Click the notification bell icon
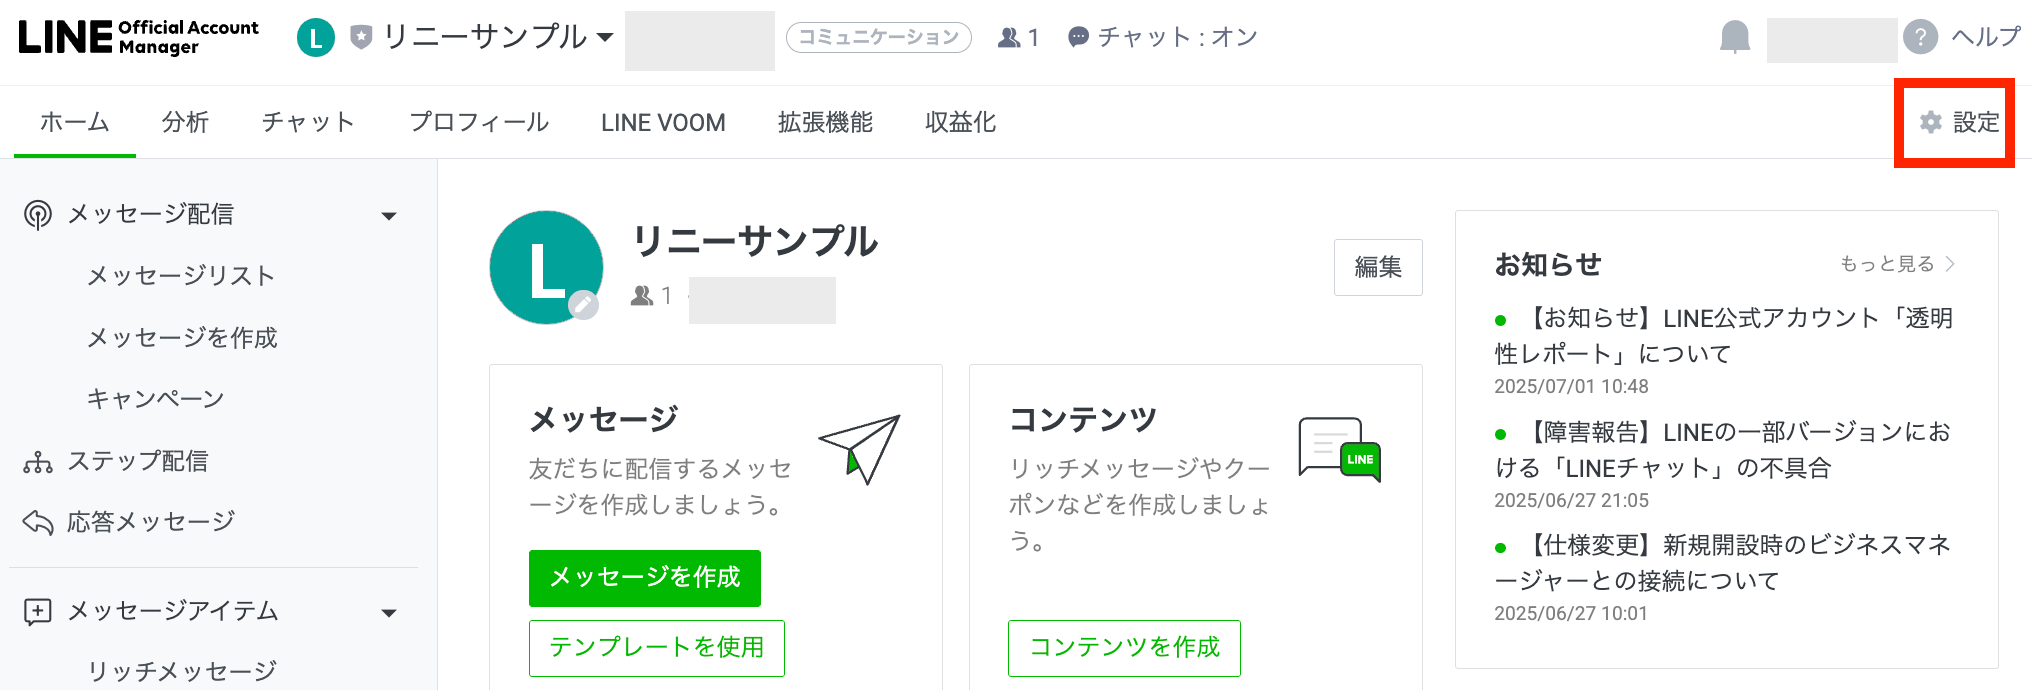This screenshot has width=2032, height=690. [x=1735, y=38]
